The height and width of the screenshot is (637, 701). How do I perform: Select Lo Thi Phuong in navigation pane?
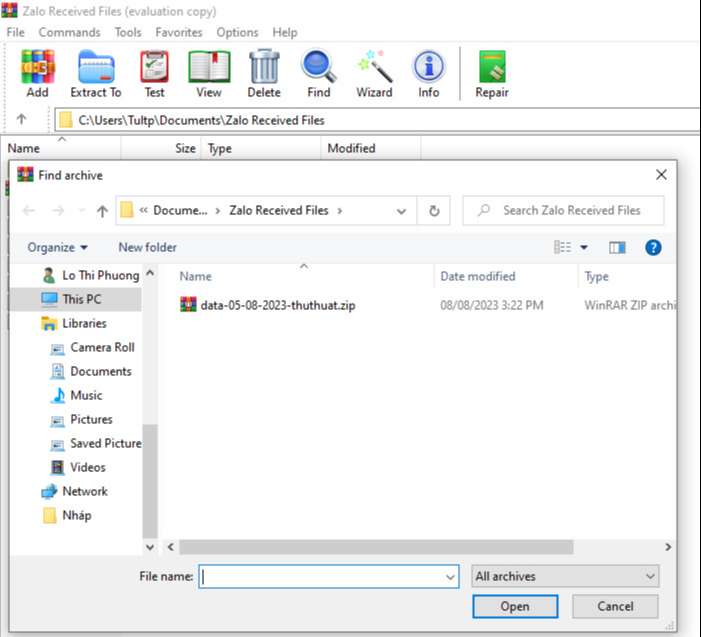tap(90, 275)
